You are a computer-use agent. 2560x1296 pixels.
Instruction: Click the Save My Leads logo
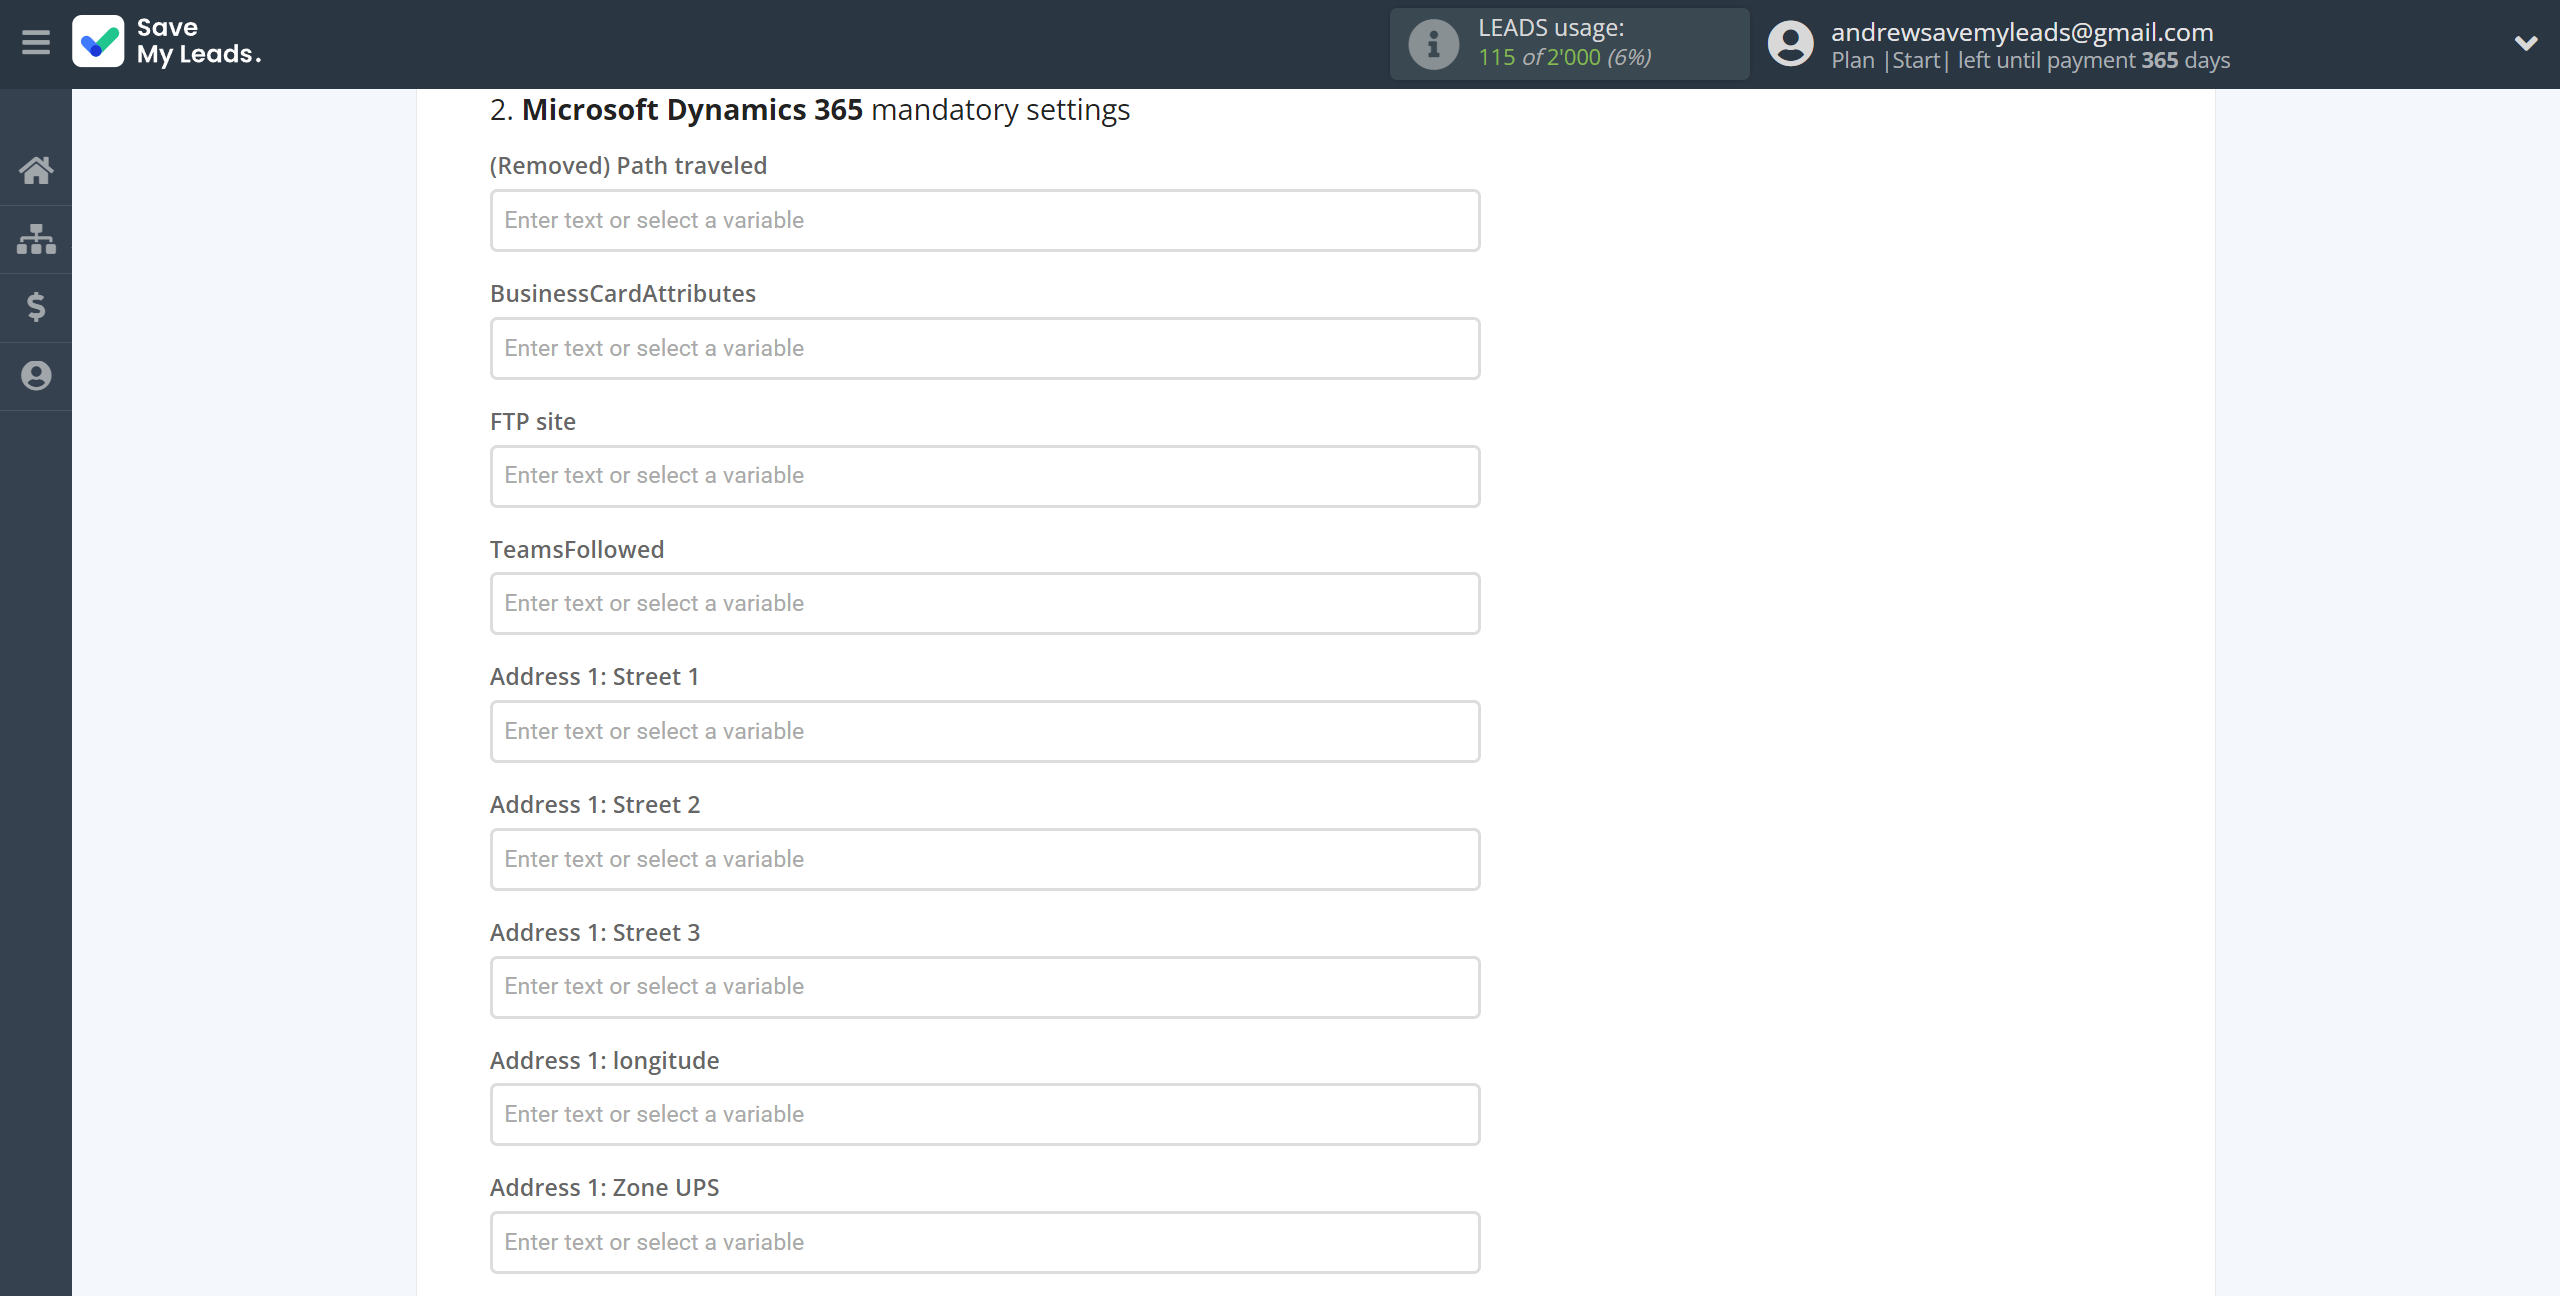(98, 41)
